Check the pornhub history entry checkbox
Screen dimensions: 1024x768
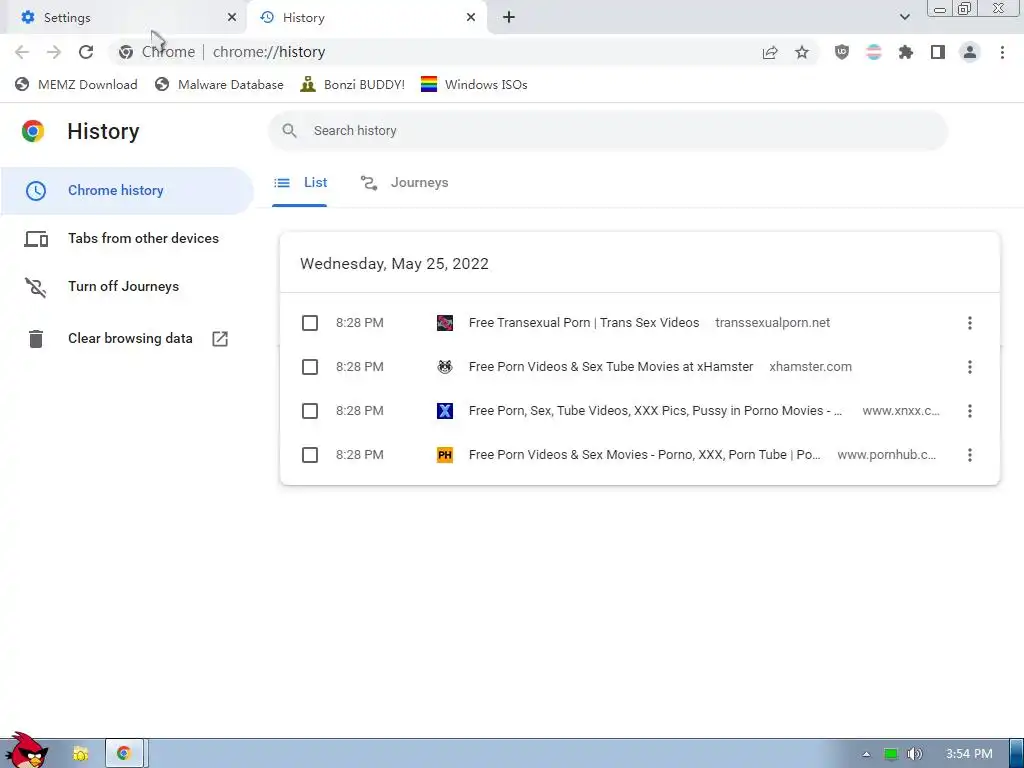pyautogui.click(x=310, y=455)
